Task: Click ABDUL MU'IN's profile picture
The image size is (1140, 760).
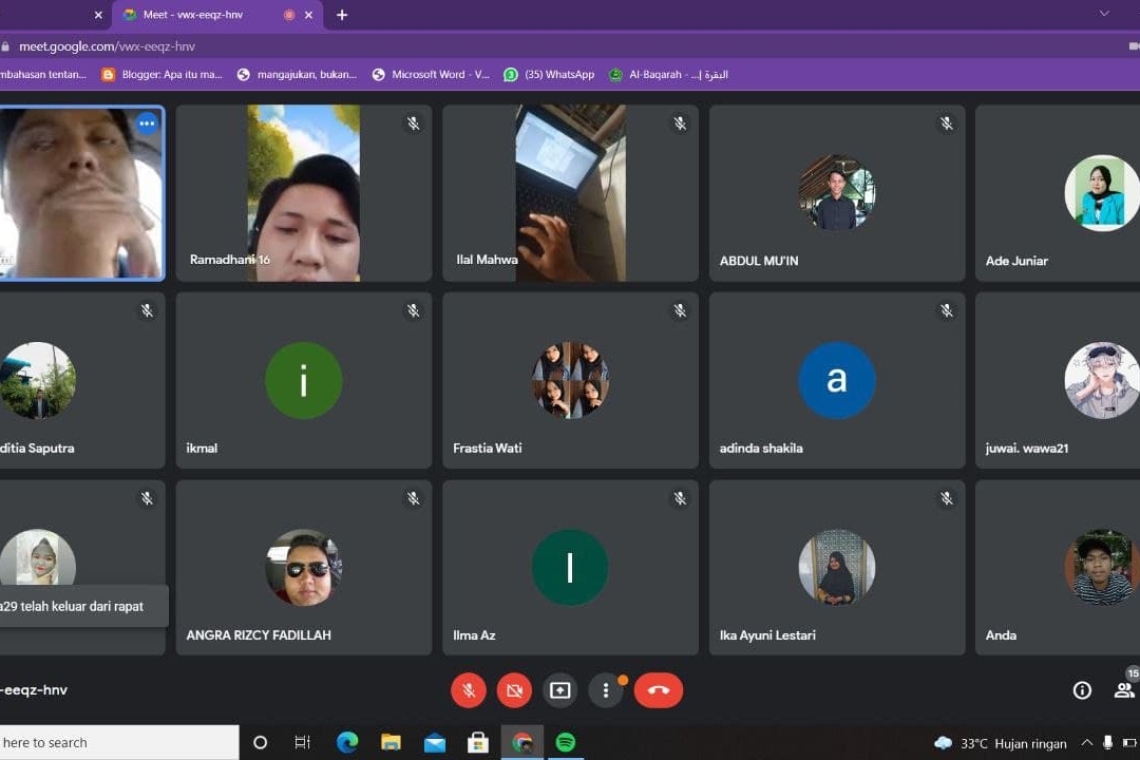Action: [837, 193]
